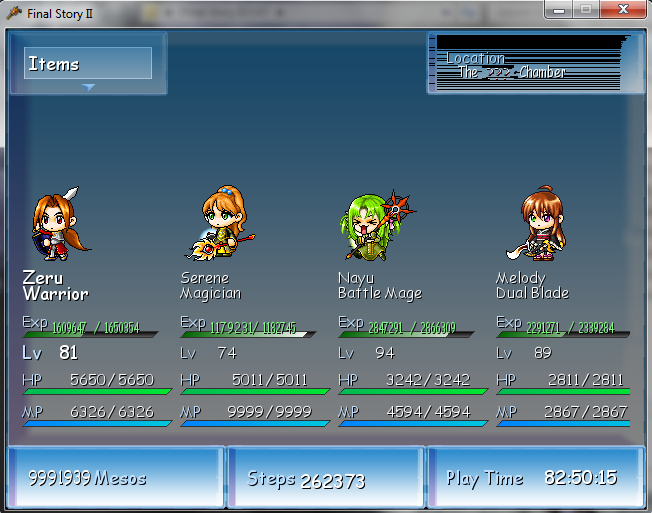This screenshot has width=652, height=513.
Task: Click Nayu's blue MP bar
Action: pos(413,423)
